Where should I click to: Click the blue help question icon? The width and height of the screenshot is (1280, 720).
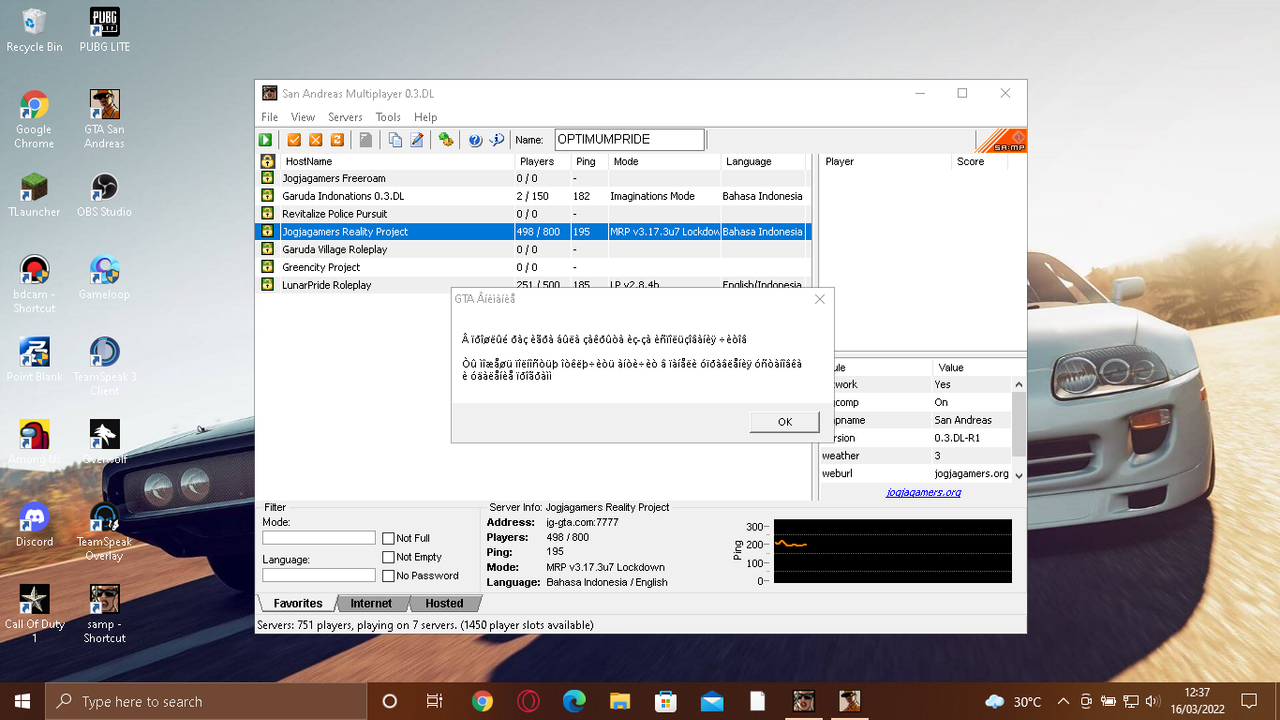[x=475, y=140]
